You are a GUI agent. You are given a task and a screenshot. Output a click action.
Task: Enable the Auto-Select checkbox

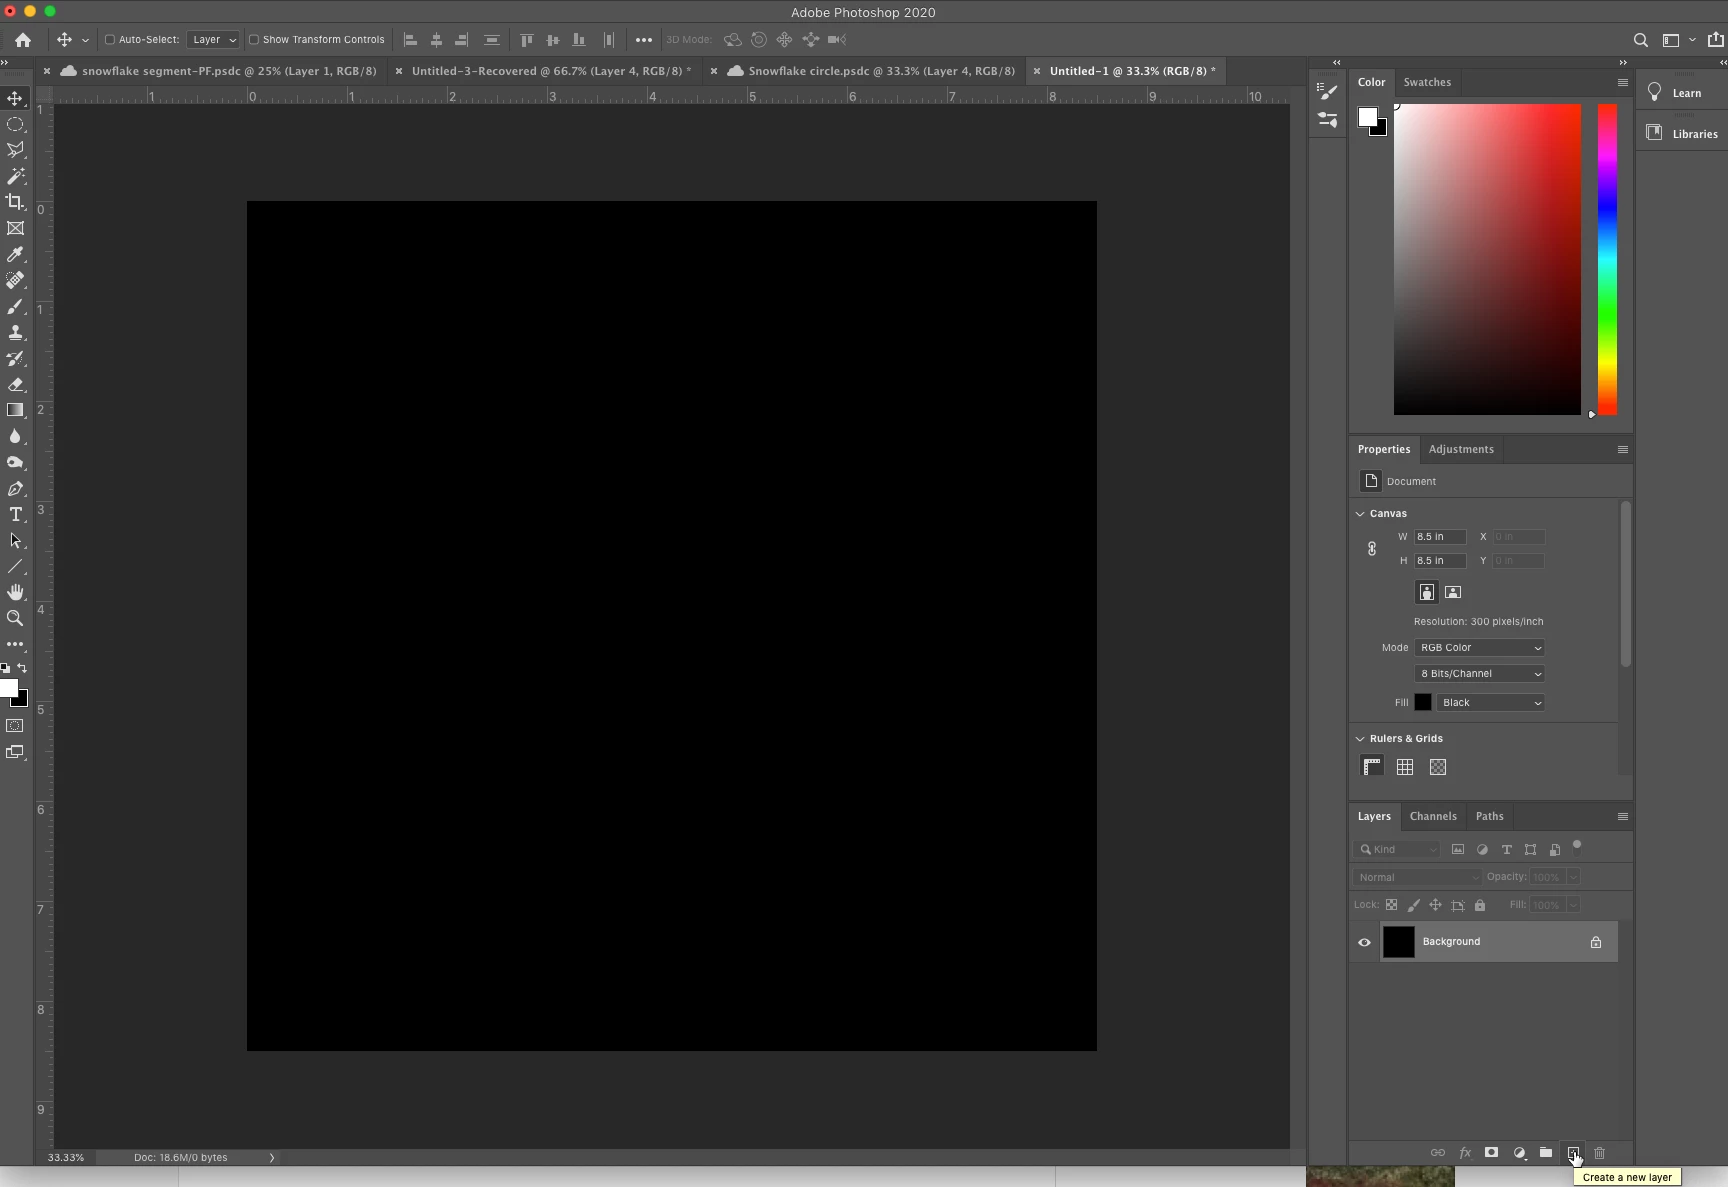pos(110,40)
